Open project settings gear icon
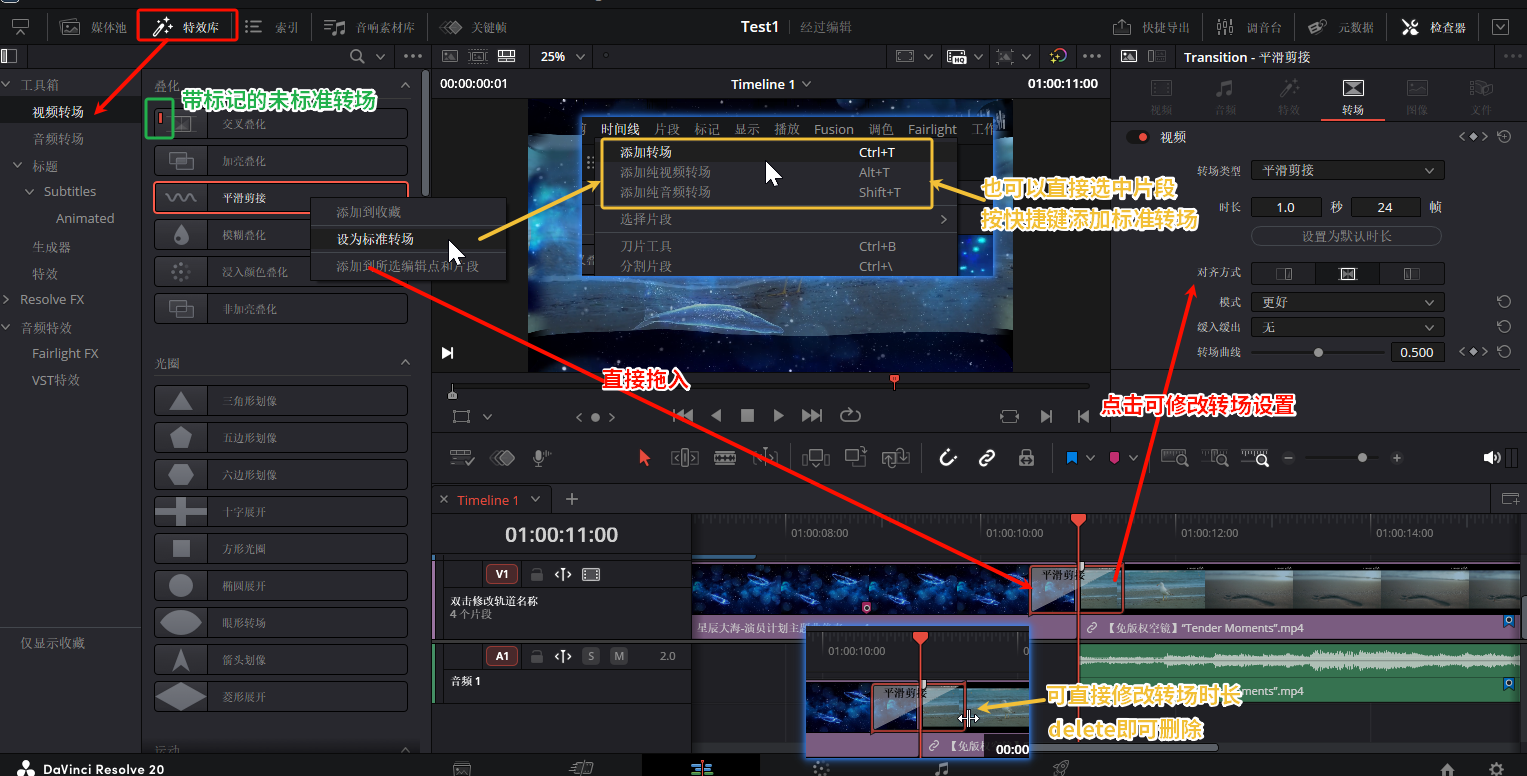Viewport: 1527px width, 776px height. tap(1496, 769)
